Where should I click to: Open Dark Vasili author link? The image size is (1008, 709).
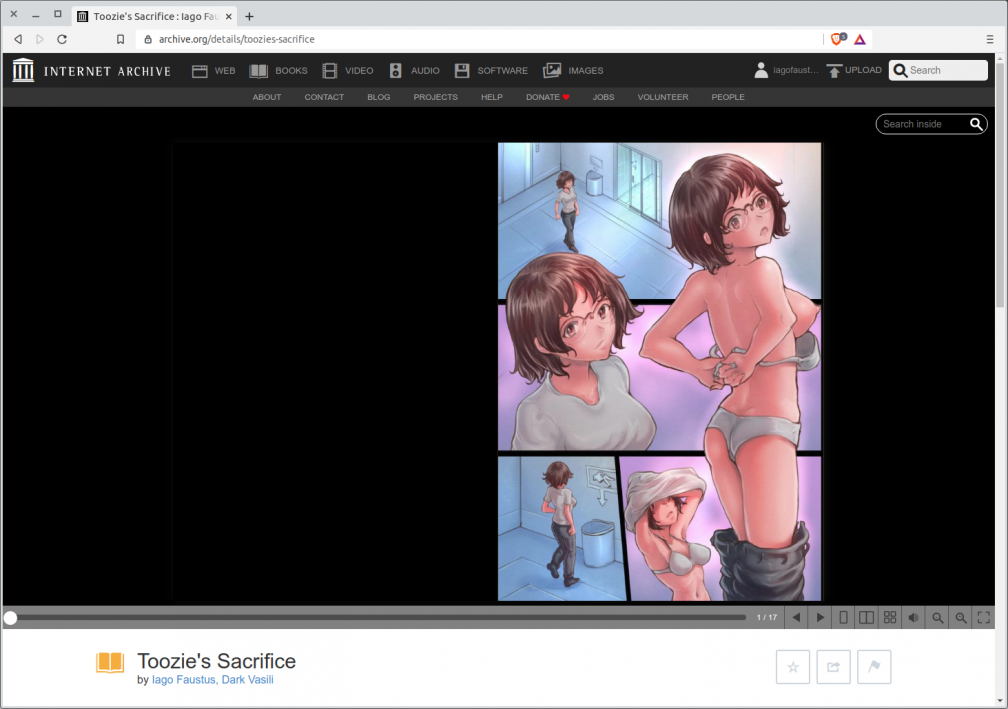(248, 680)
